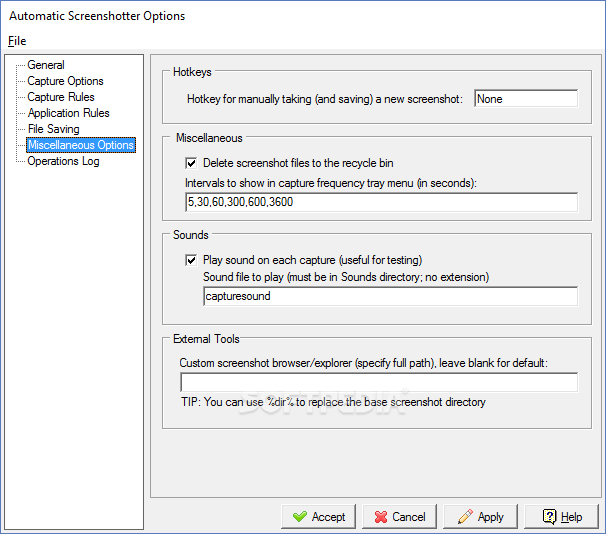Click the capturesound sound file field
606x534 pixels.
tap(390, 296)
